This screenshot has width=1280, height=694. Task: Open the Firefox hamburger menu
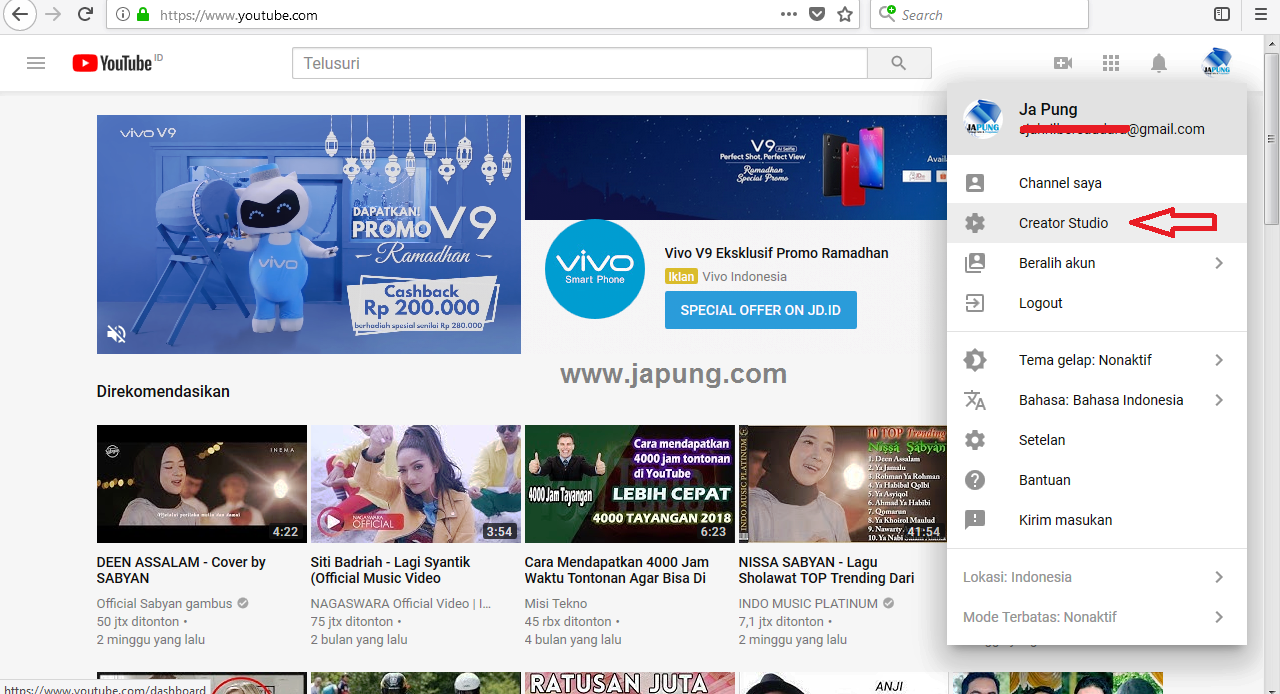click(1260, 14)
